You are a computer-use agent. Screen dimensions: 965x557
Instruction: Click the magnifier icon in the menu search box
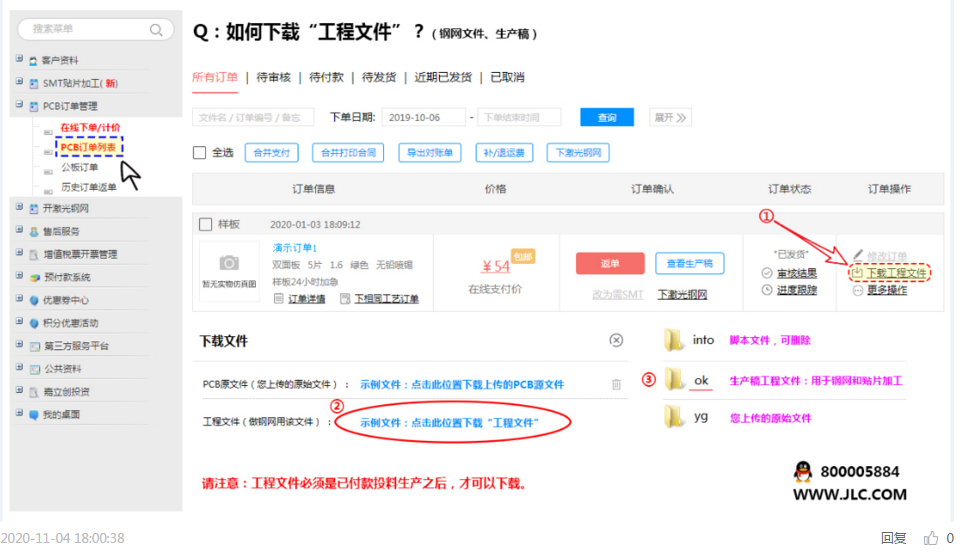coord(155,30)
